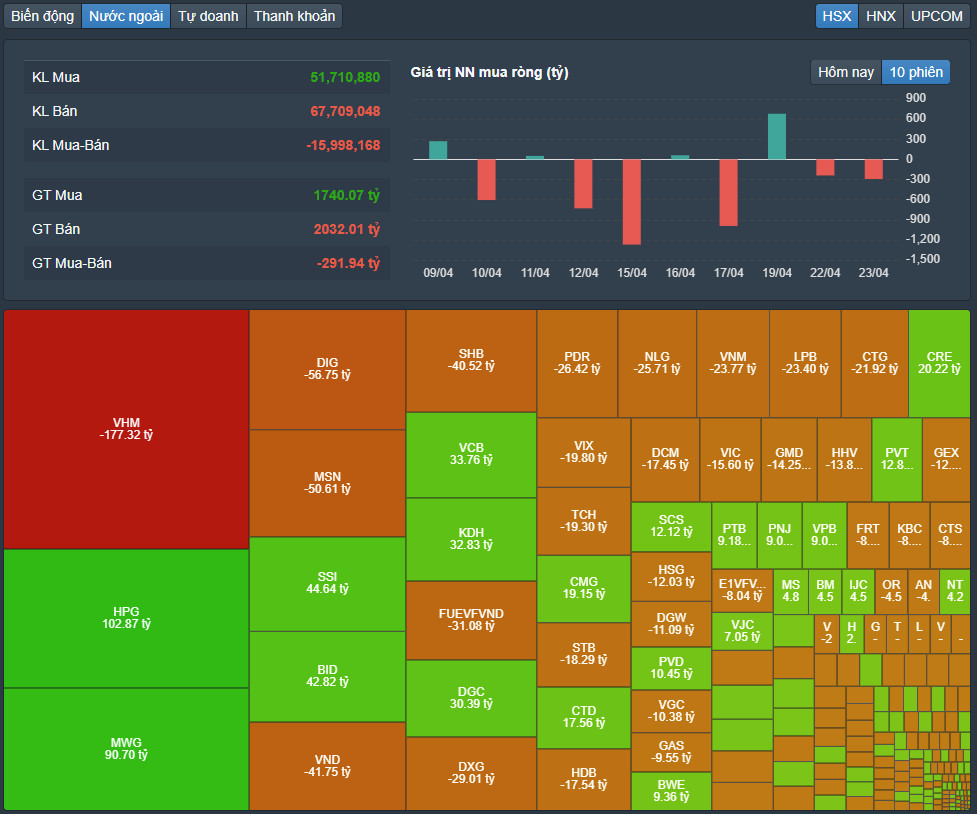Click the GT Mua value 1740.07 tỷ
The width and height of the screenshot is (977, 814).
[346, 195]
